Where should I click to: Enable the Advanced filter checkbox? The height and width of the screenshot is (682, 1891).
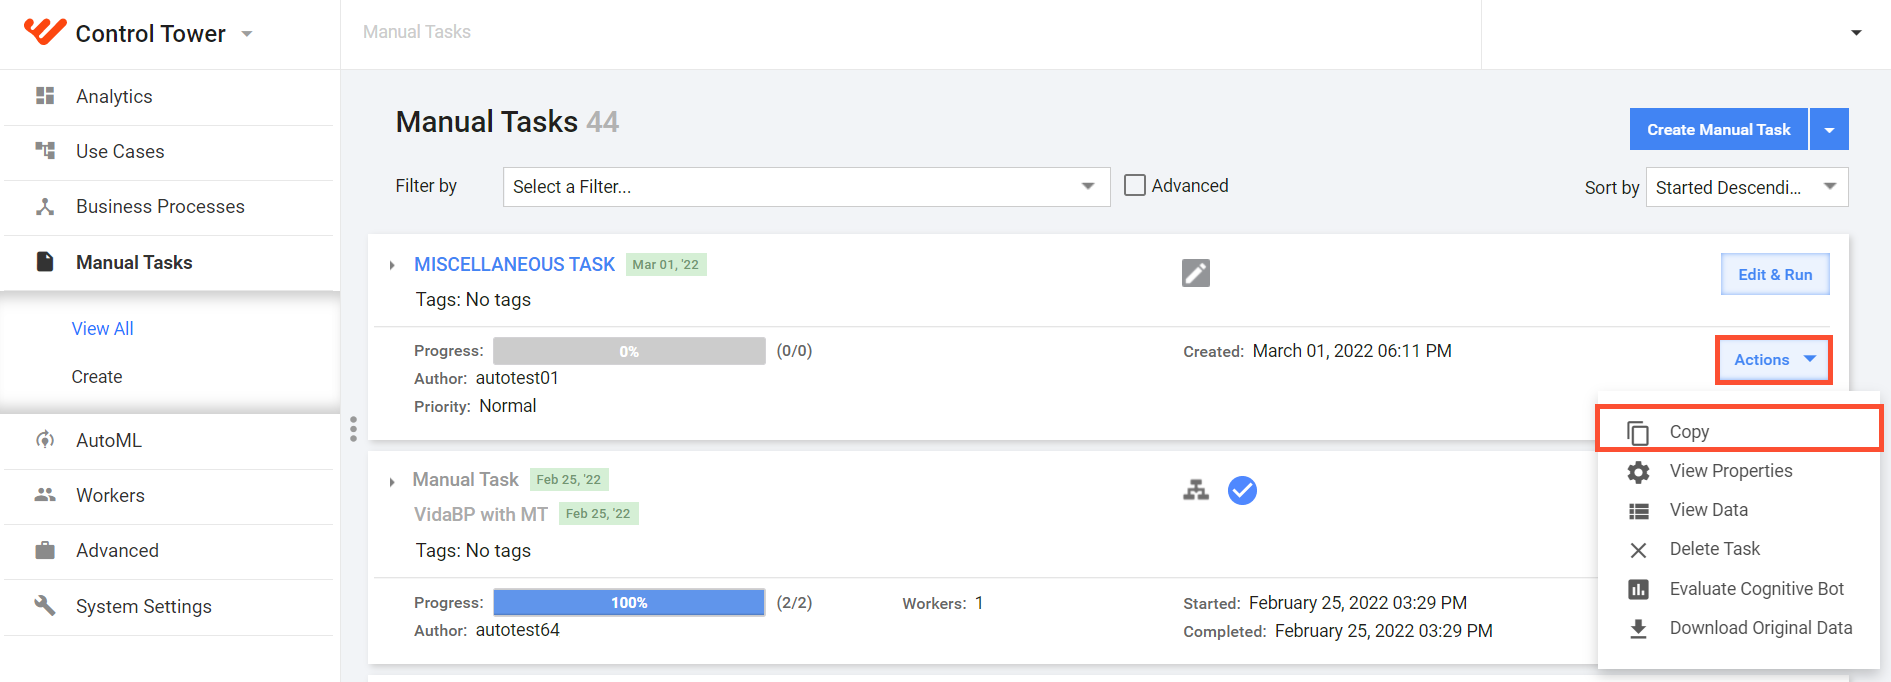pos(1135,185)
